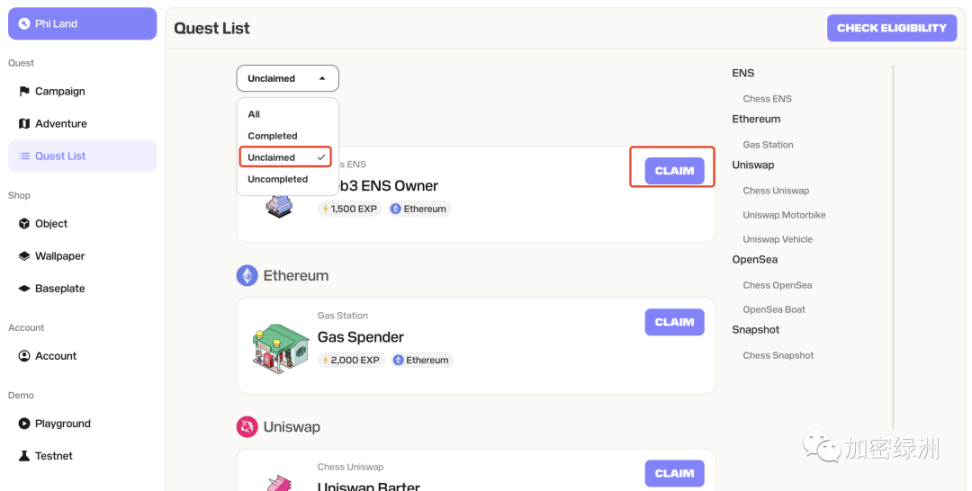Click the Gas Station building thumbnail
Screen dimensions: 972x491
click(280, 348)
